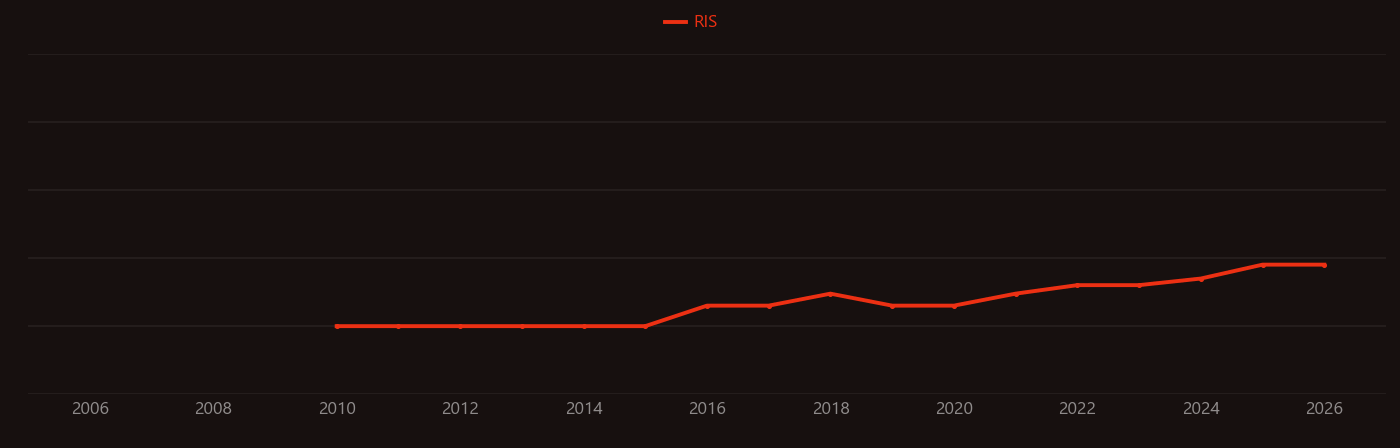Image resolution: width=1400 pixels, height=448 pixels.
Task: Click the RIS data point at 2012
Action: pos(460,326)
